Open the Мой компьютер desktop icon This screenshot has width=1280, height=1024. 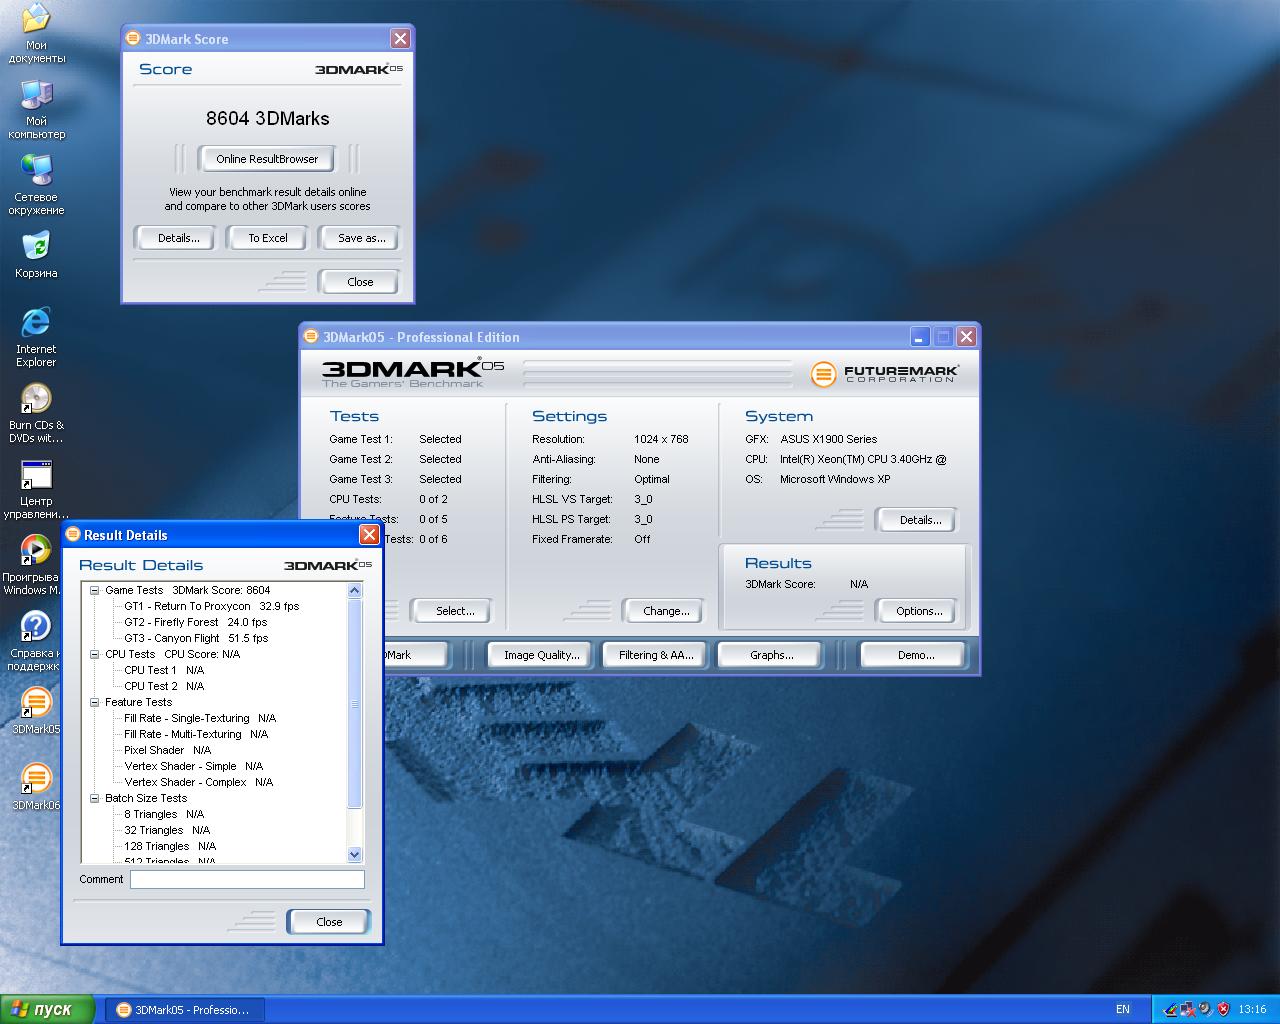click(36, 109)
